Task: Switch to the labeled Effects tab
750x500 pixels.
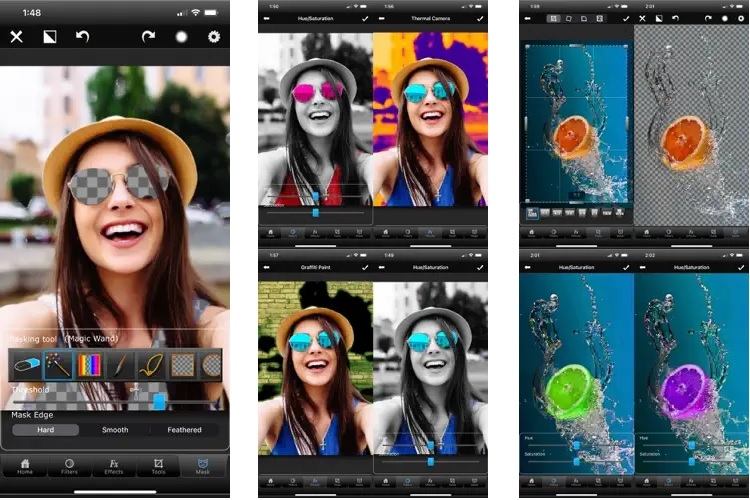Action: point(114,467)
